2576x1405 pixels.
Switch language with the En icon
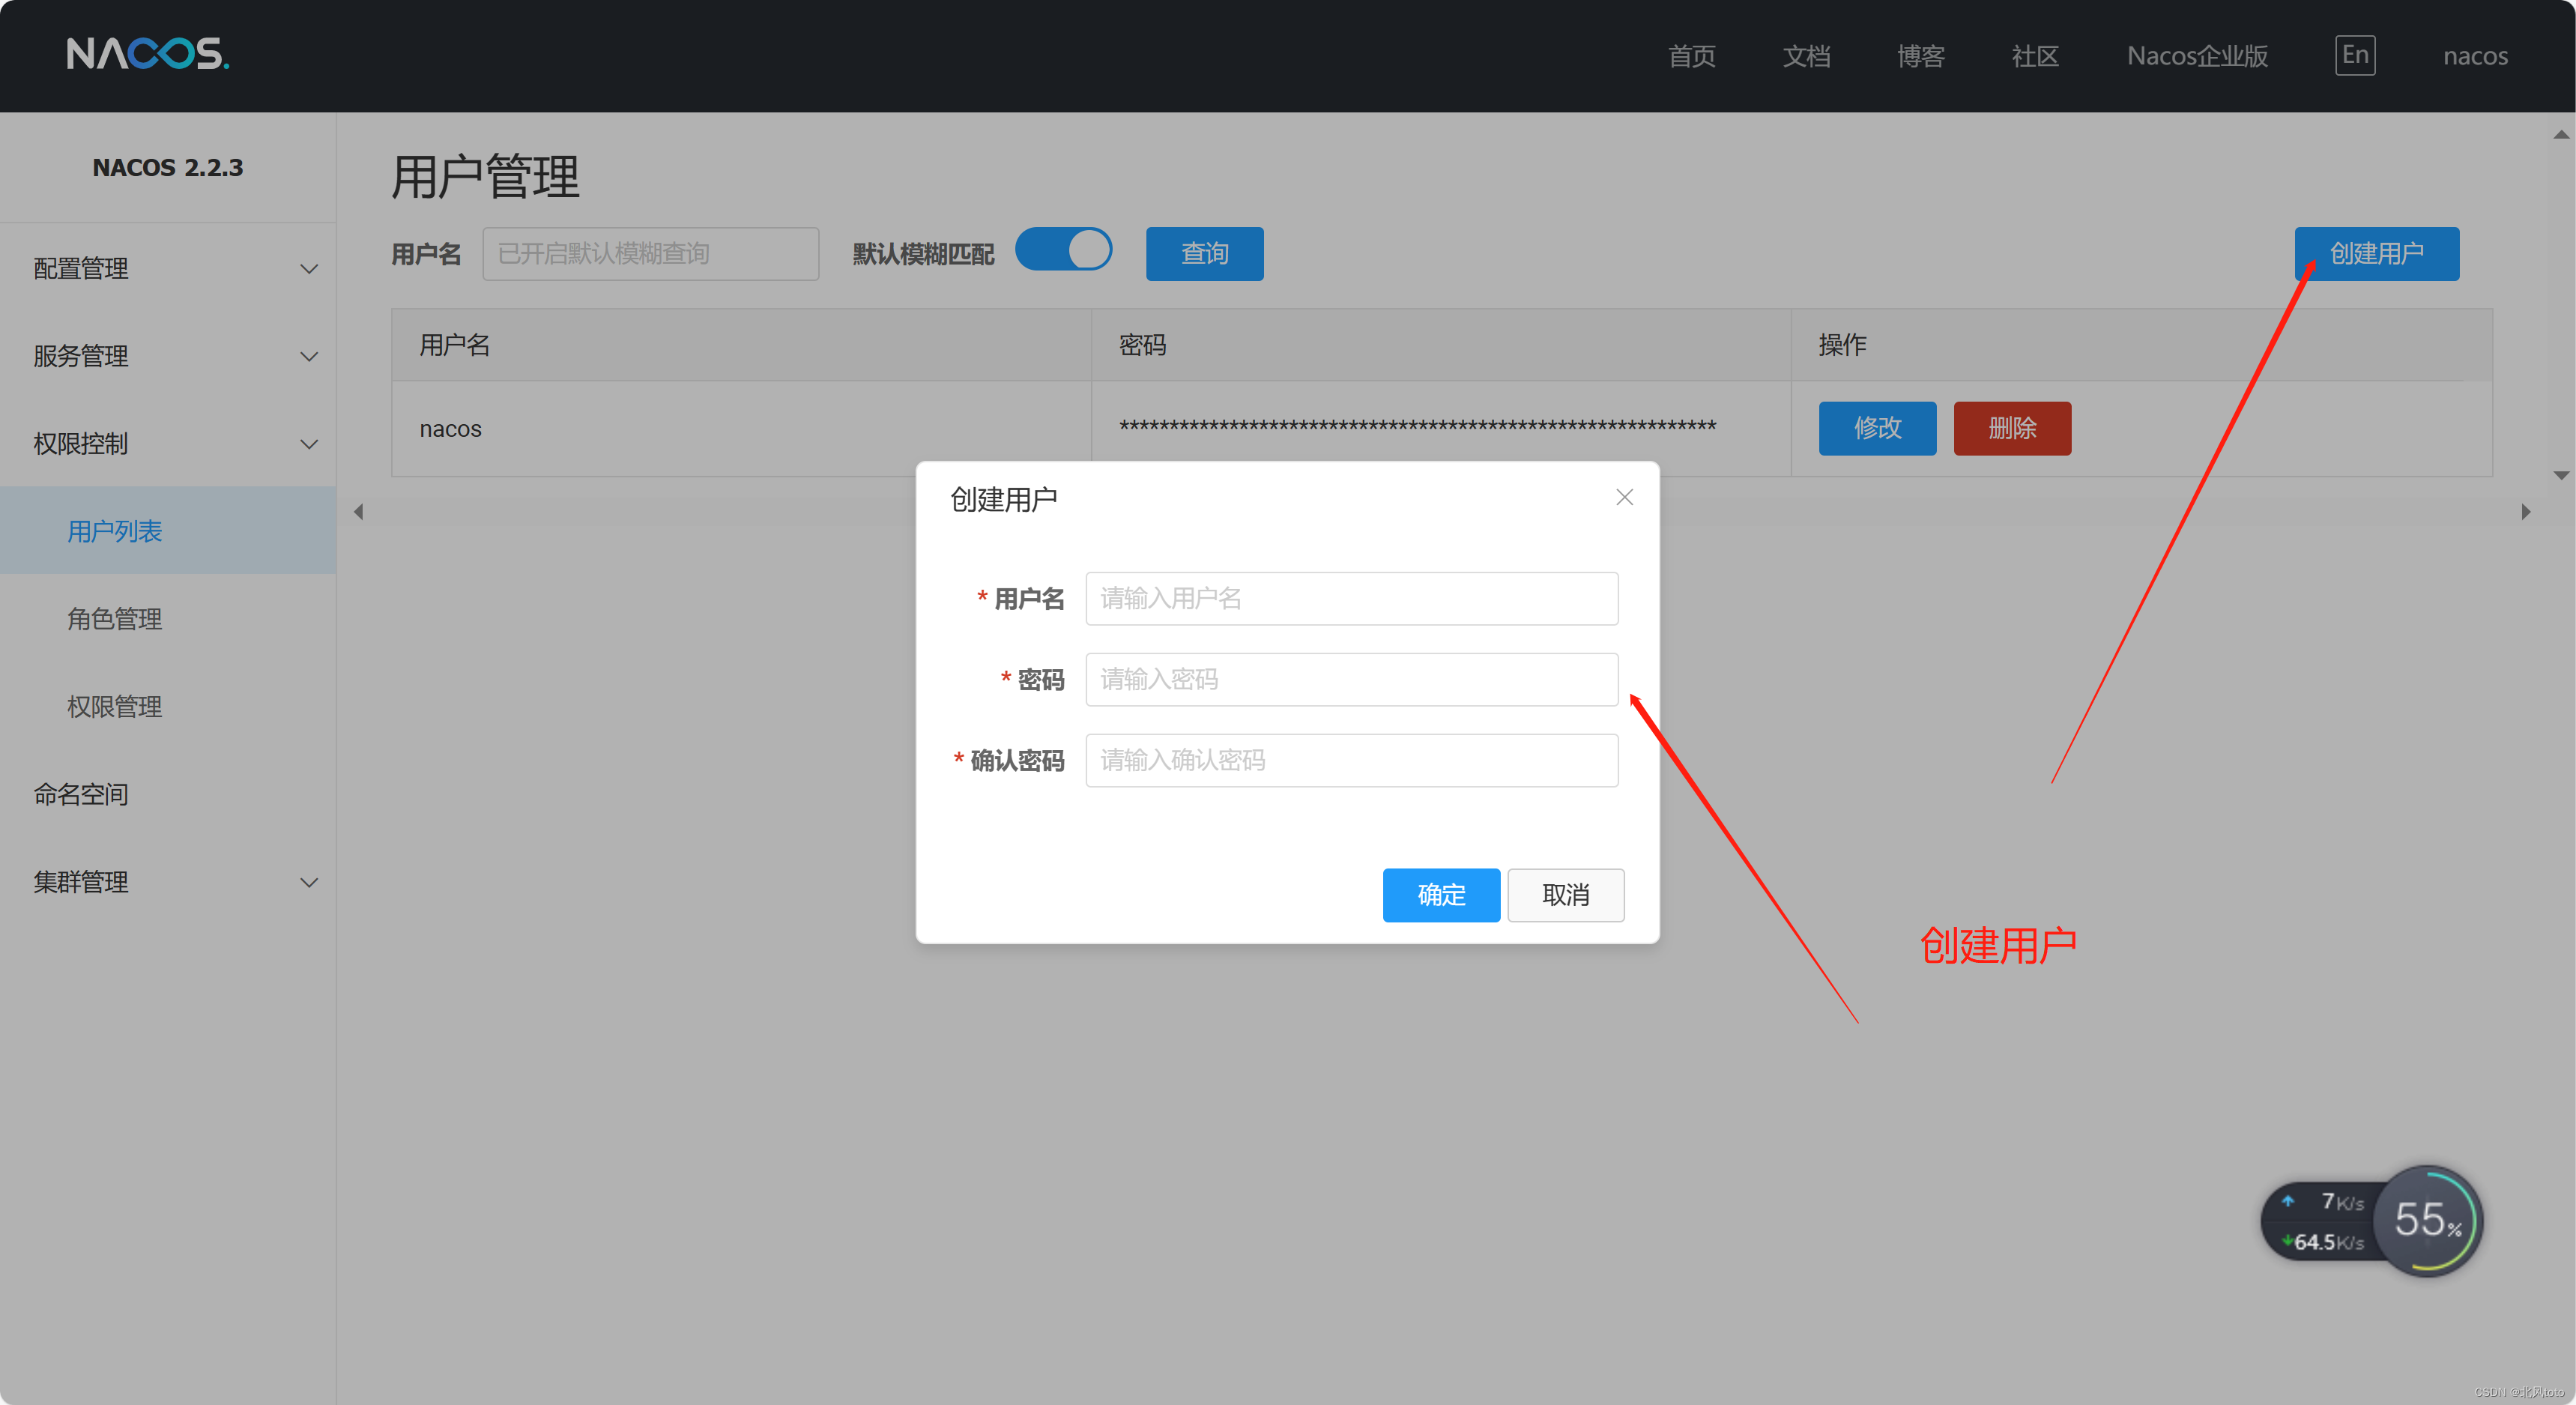tap(2355, 55)
